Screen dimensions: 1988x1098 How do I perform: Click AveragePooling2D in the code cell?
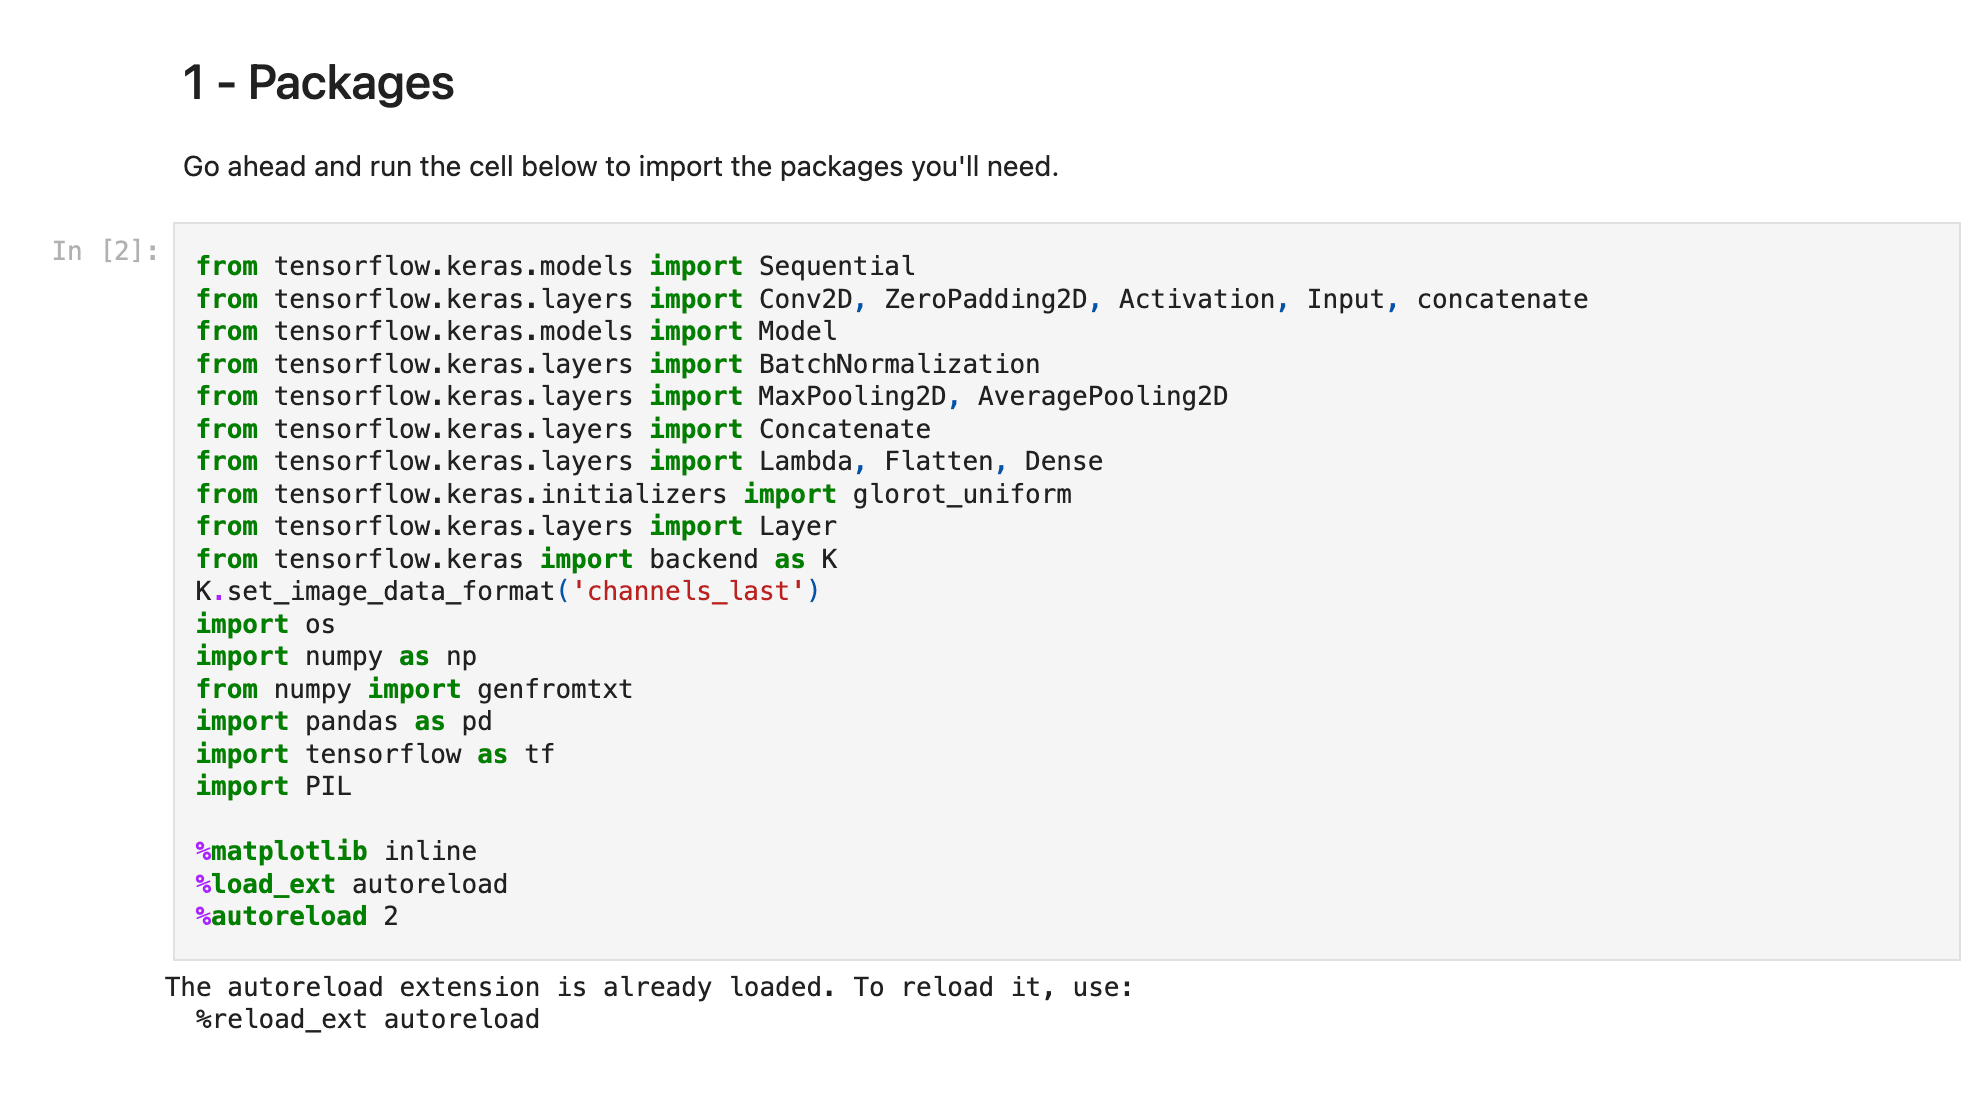(x=1103, y=396)
